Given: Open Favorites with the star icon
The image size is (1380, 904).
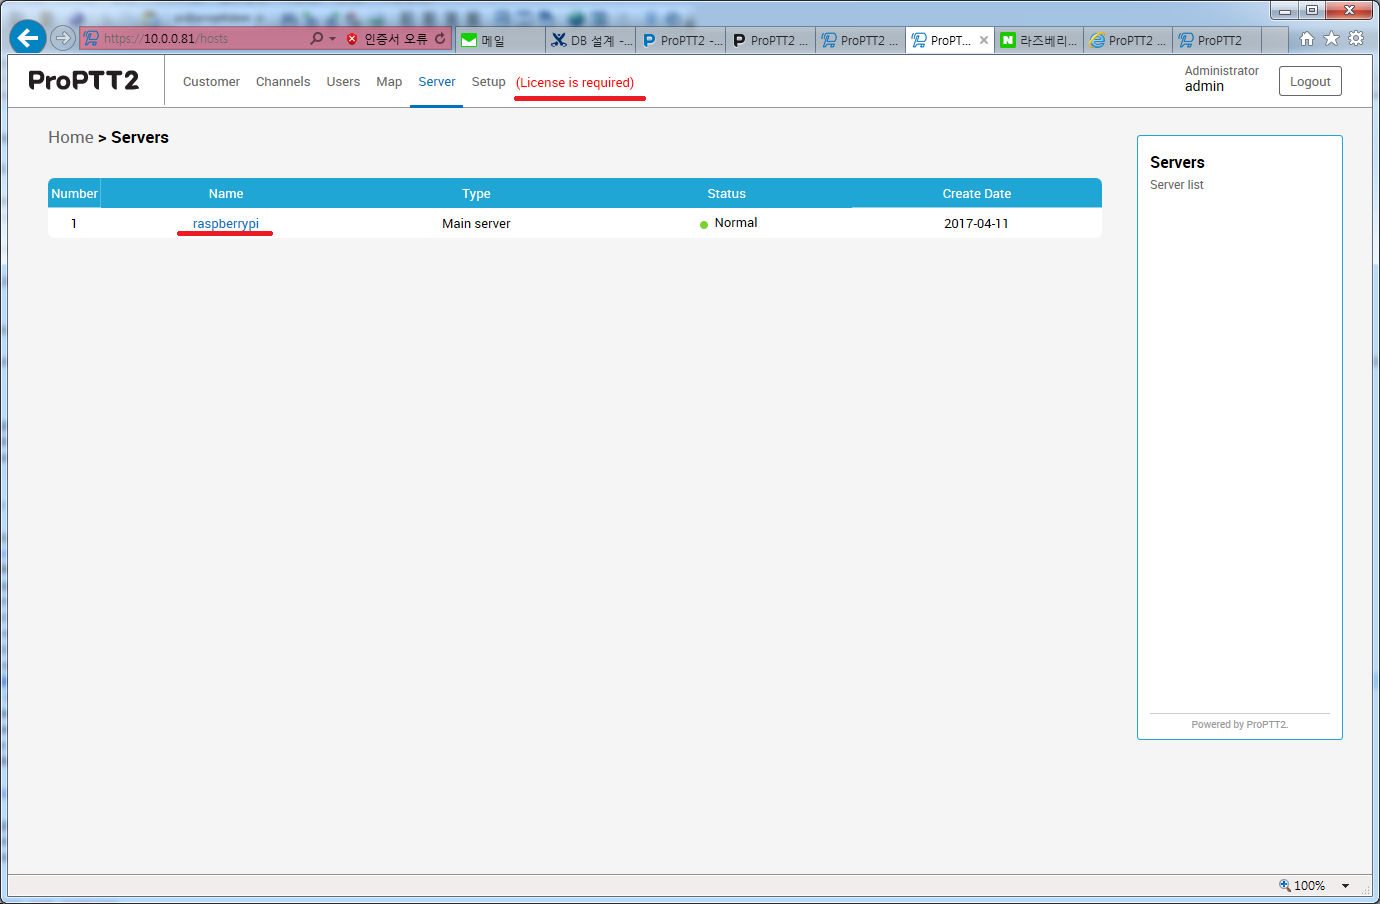Looking at the screenshot, I should pos(1331,39).
